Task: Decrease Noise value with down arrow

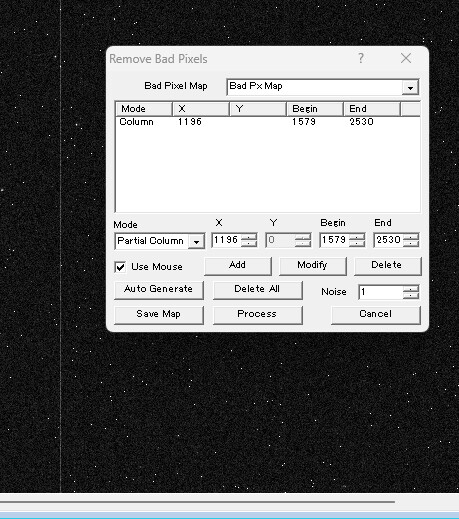Action: (411, 295)
